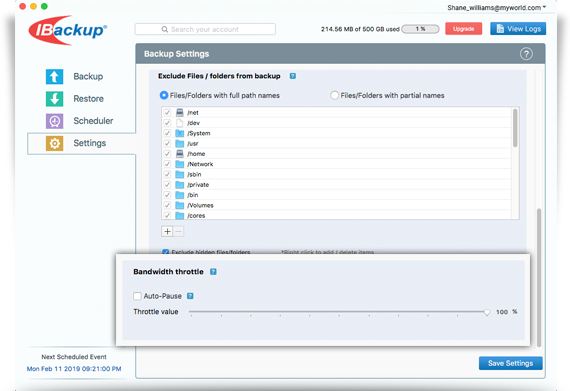The image size is (570, 391).
Task: Enable the Auto-Pause checkbox
Action: (x=137, y=296)
